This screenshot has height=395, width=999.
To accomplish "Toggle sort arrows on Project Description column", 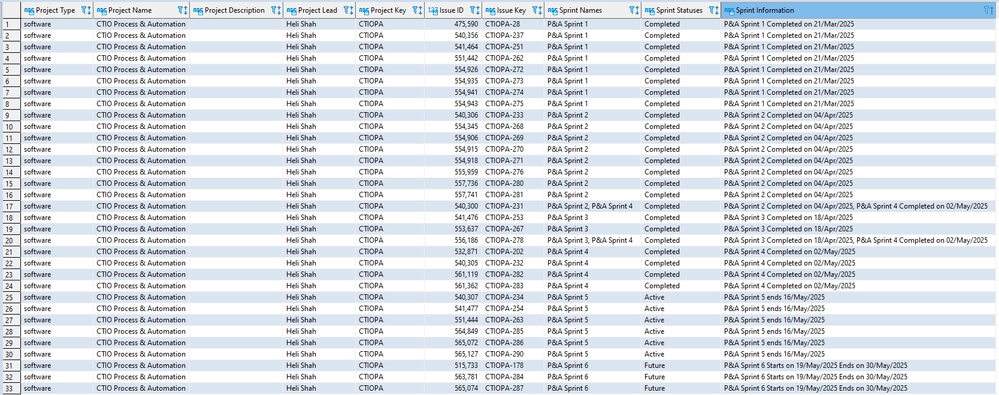I will 278,10.
